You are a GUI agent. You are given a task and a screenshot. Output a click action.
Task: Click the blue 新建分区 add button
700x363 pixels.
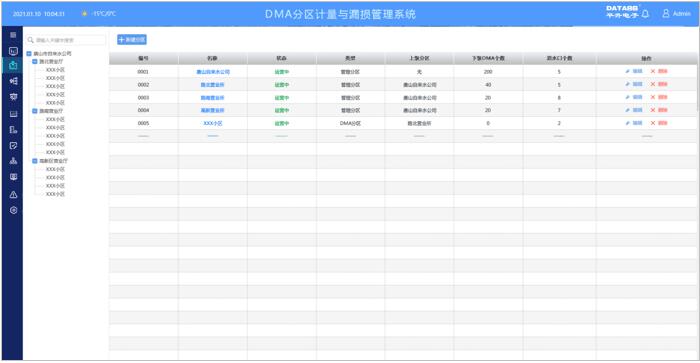coord(132,40)
